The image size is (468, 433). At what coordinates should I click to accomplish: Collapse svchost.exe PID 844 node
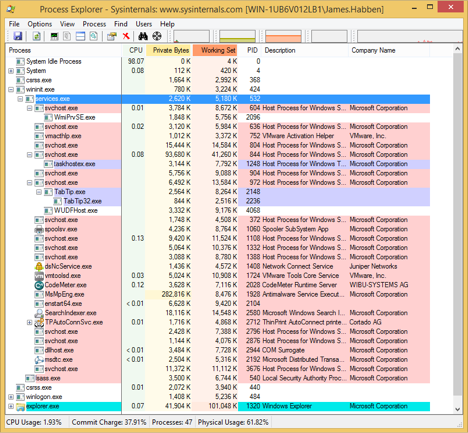click(x=30, y=155)
